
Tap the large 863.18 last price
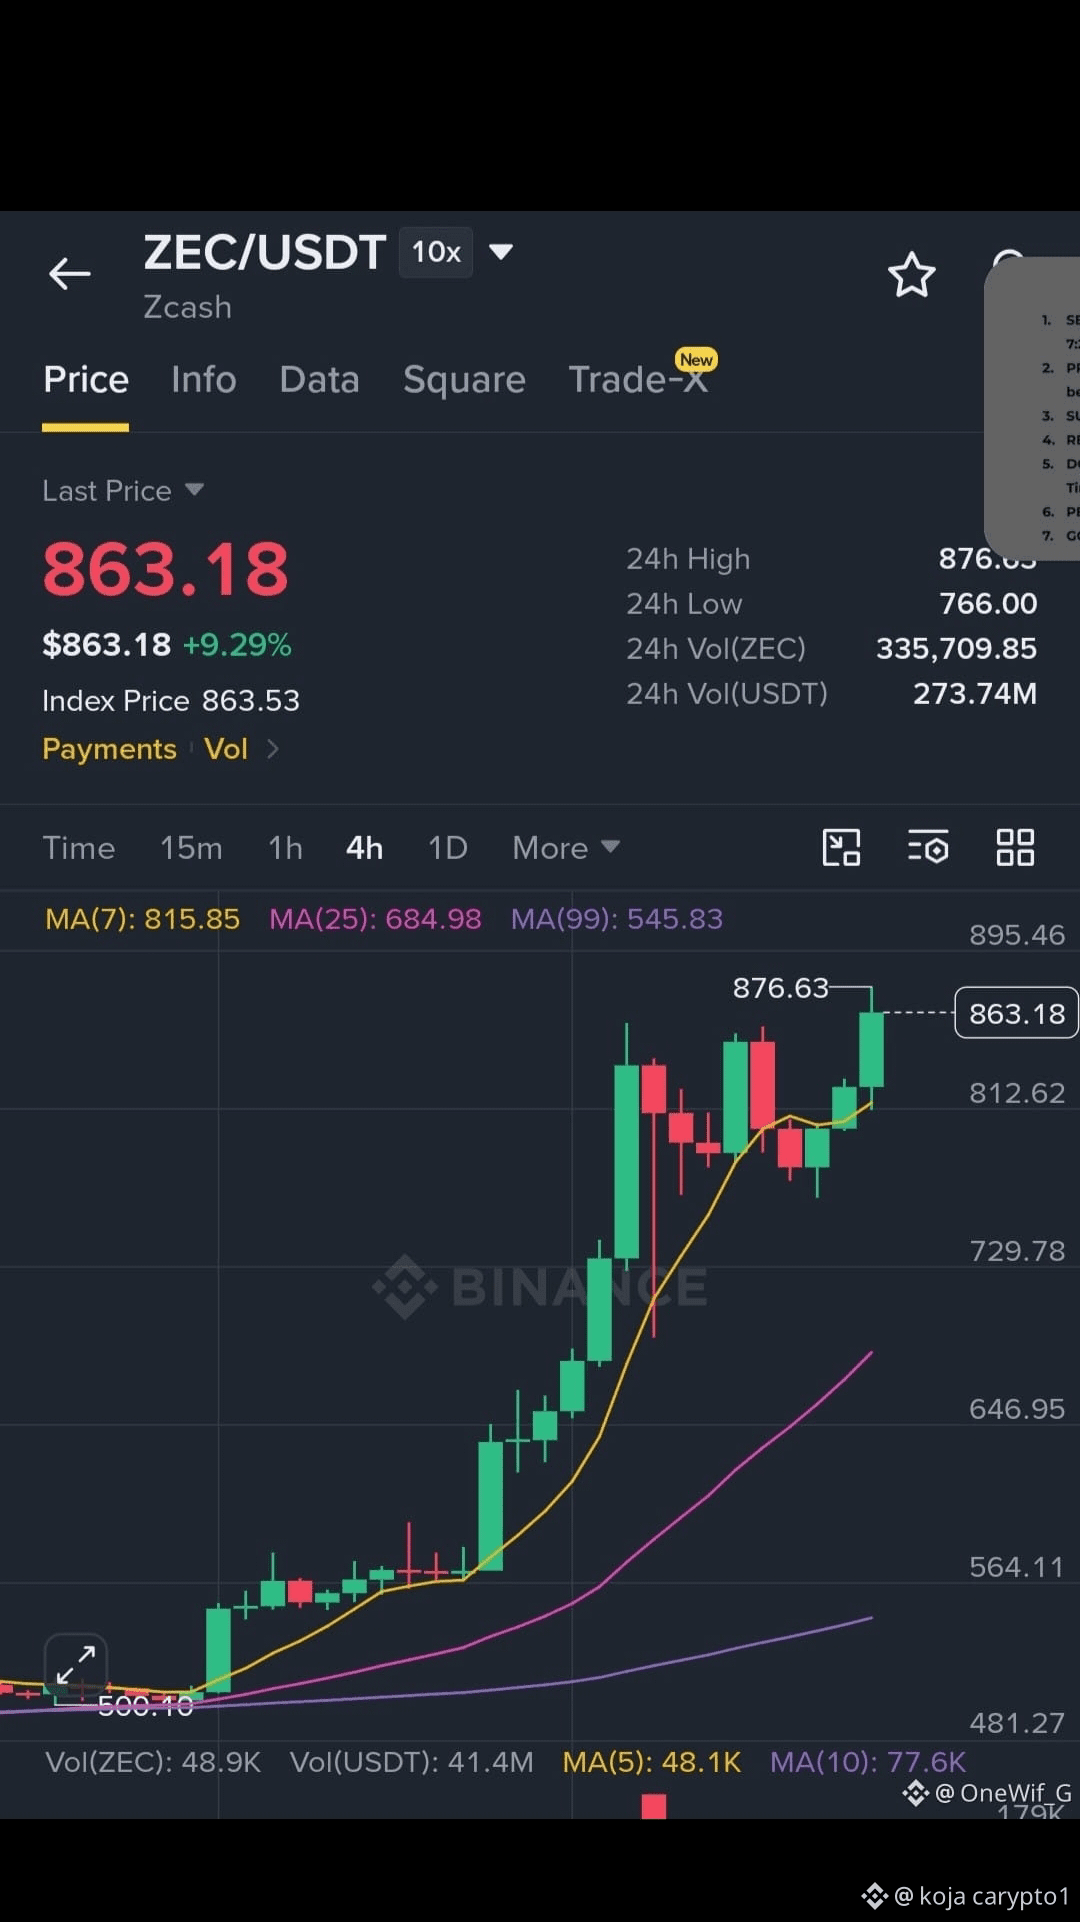(165, 569)
